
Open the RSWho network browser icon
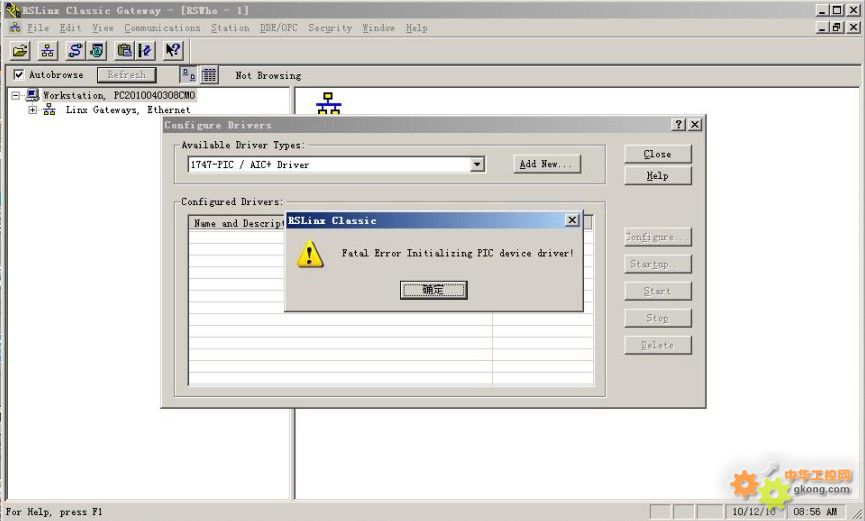tap(48, 51)
